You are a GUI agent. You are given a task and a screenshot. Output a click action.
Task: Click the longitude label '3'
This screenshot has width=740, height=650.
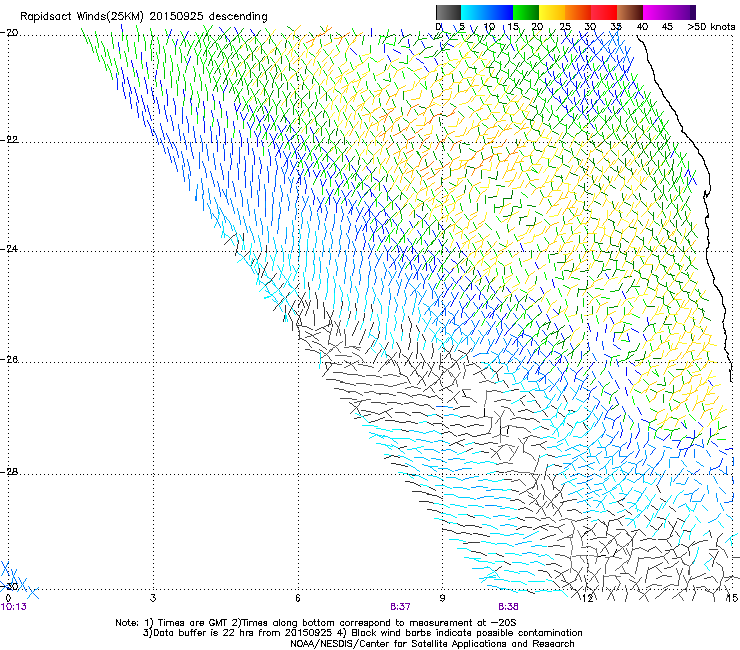[x=153, y=598]
